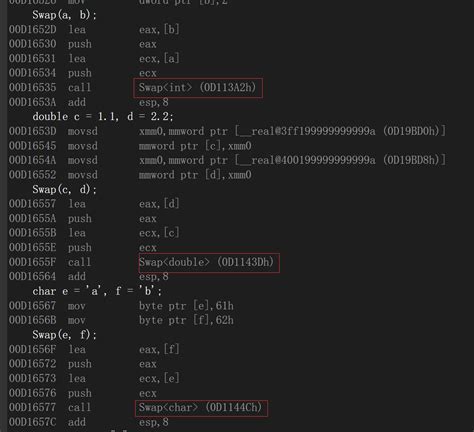Click address 00D16535 call instruction
The image size is (474, 432).
point(132,88)
